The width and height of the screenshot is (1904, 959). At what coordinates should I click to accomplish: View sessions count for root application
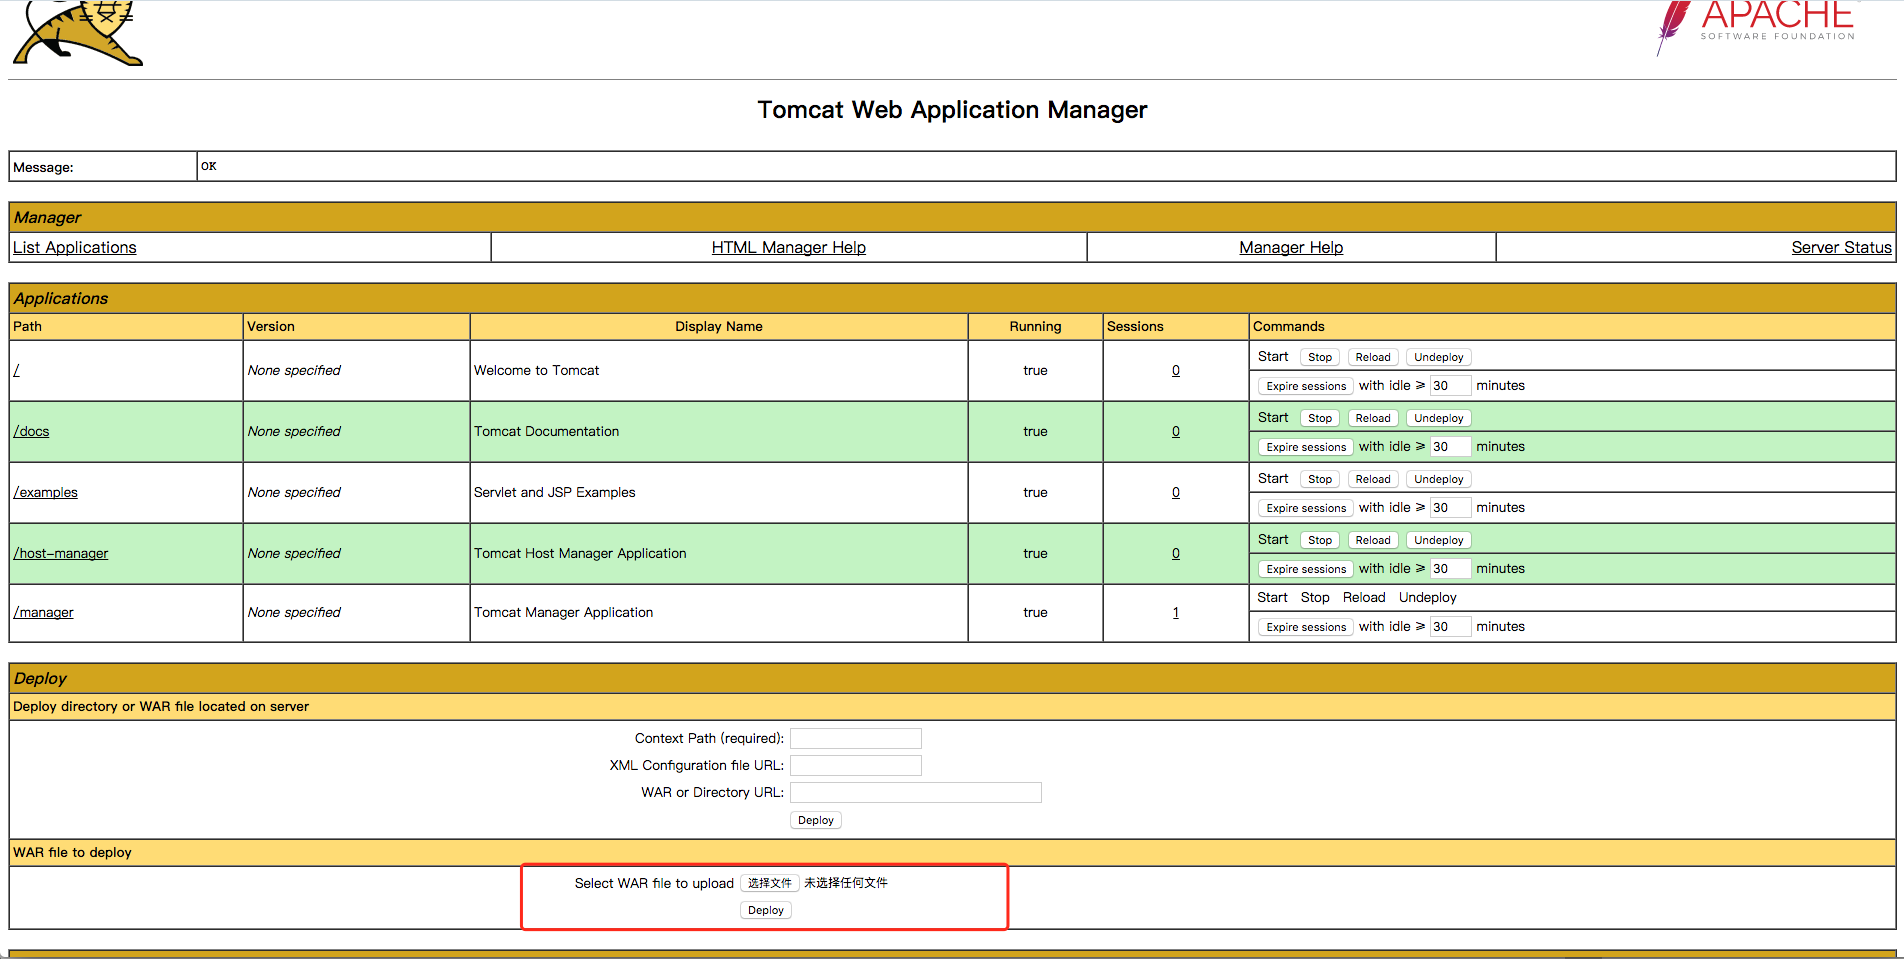[1176, 370]
